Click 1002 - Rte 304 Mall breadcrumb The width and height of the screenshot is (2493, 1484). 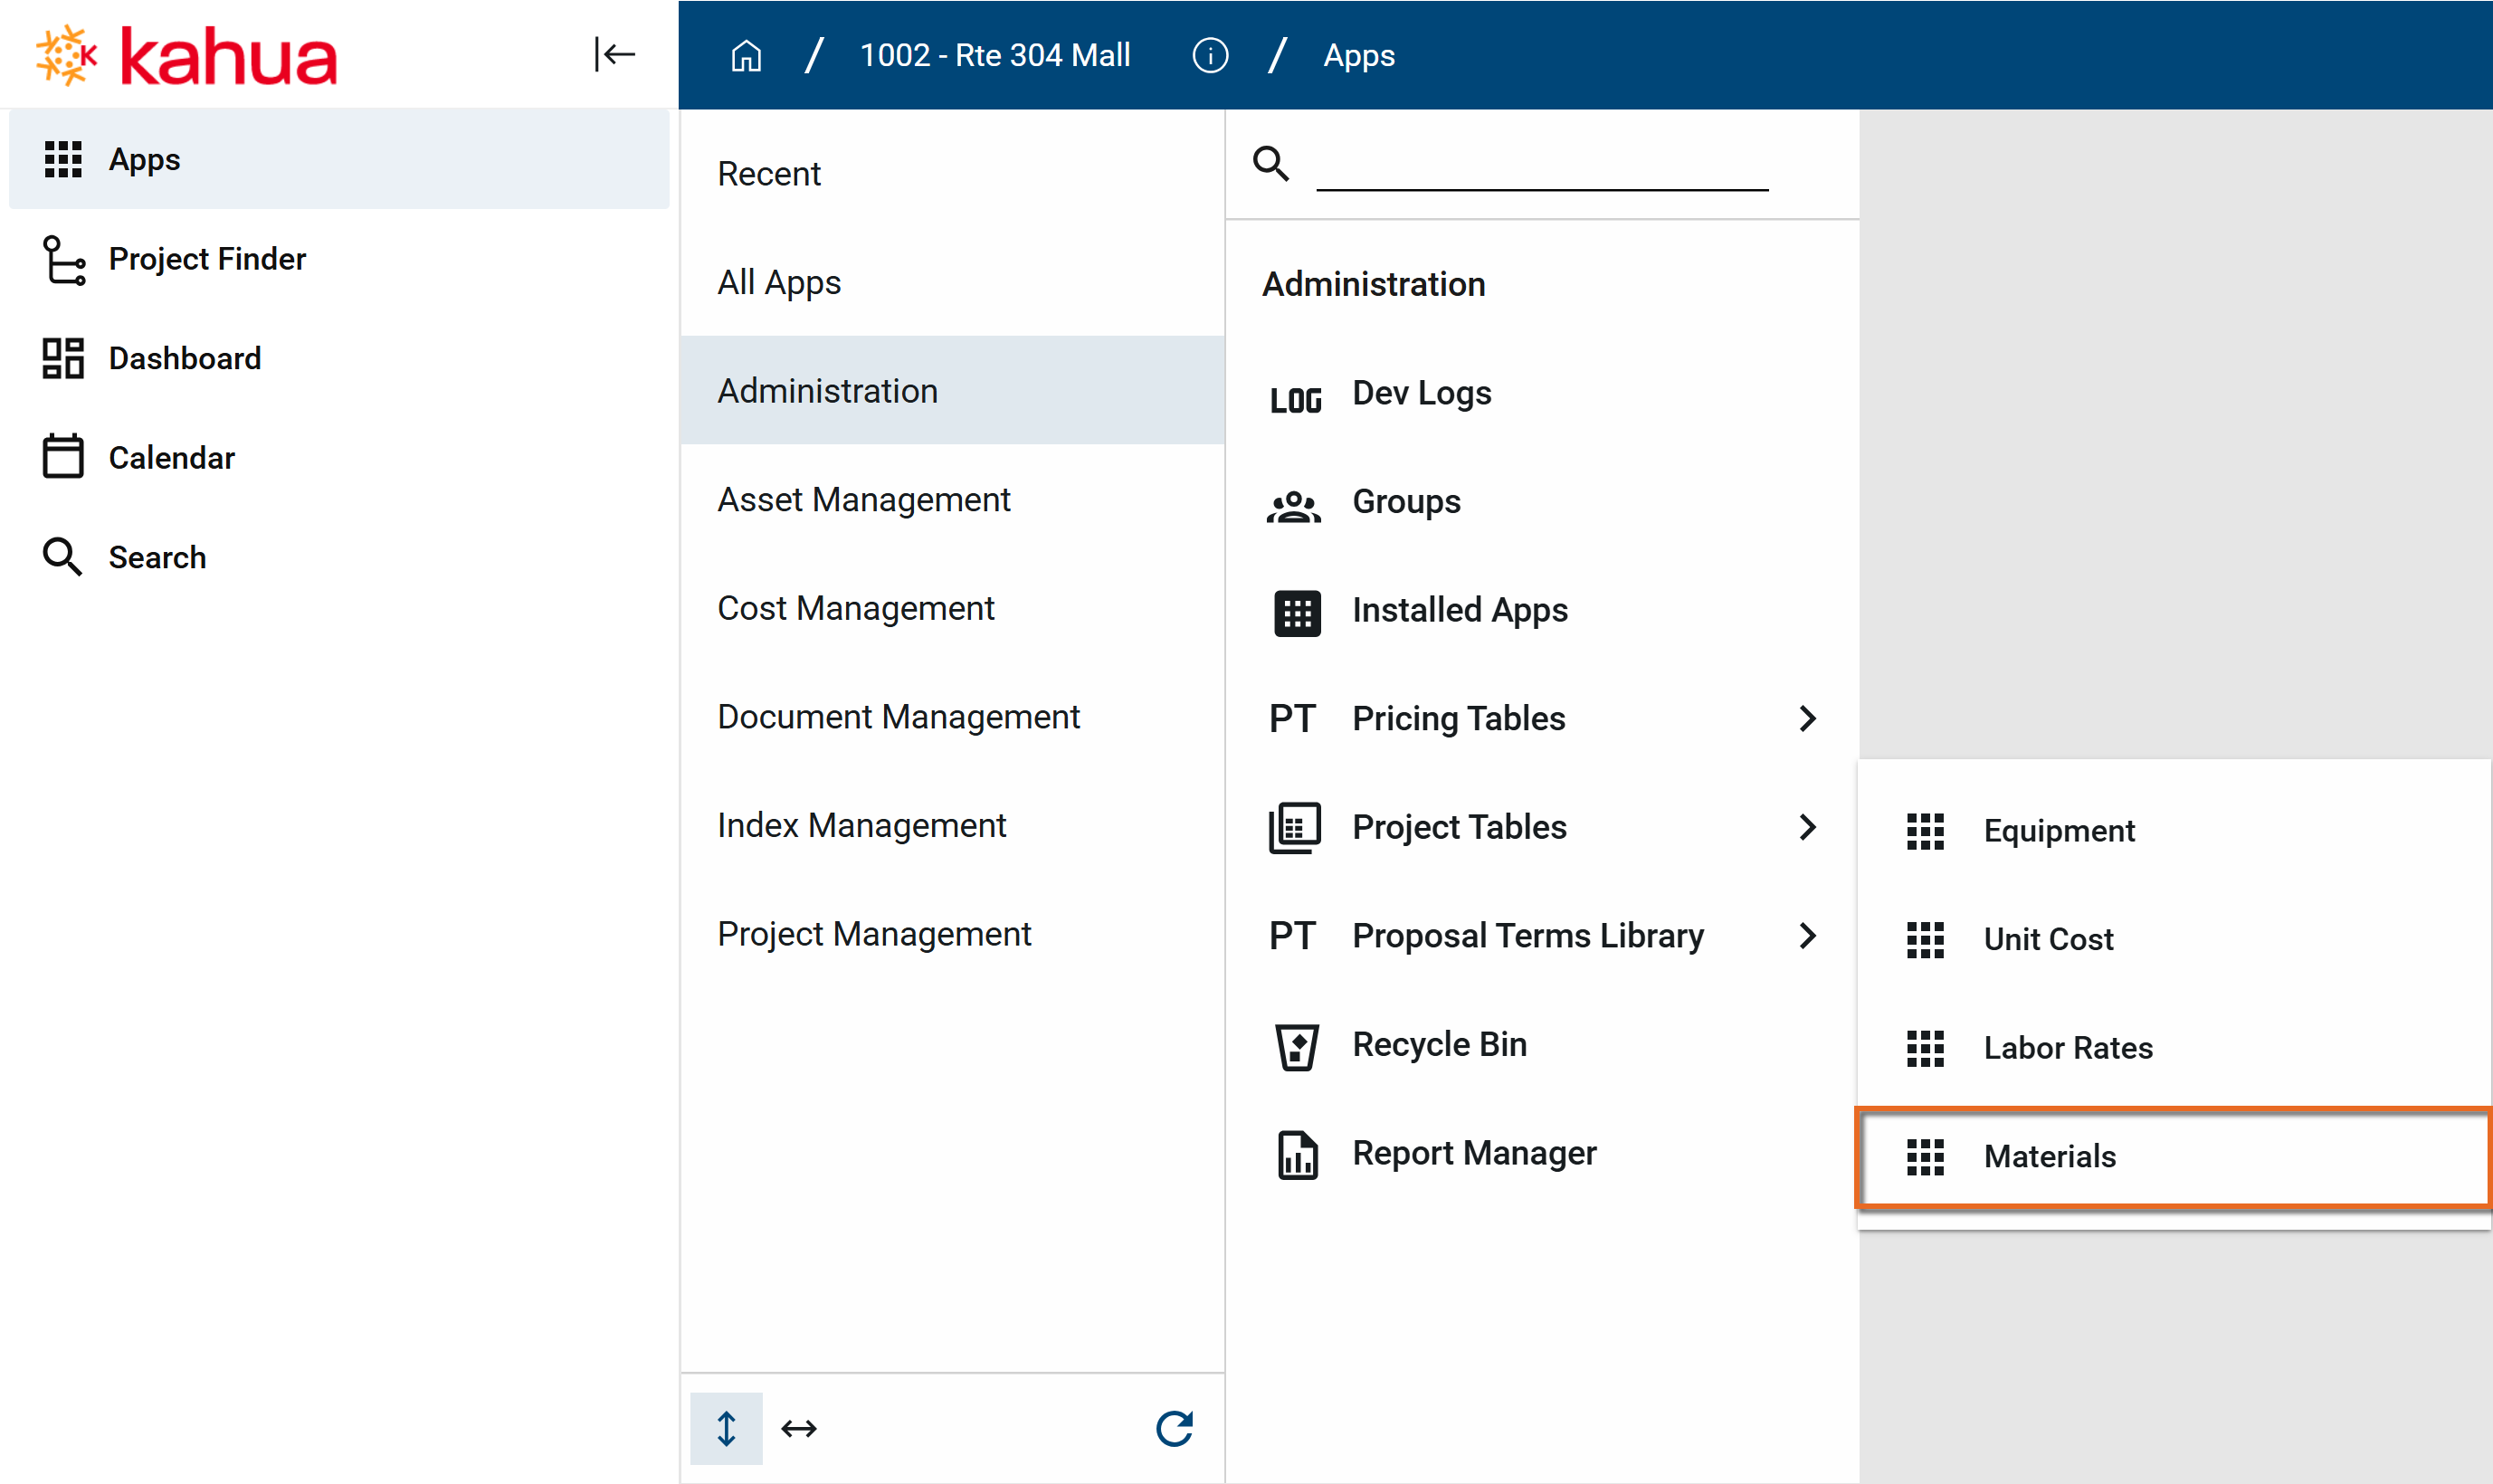(994, 56)
